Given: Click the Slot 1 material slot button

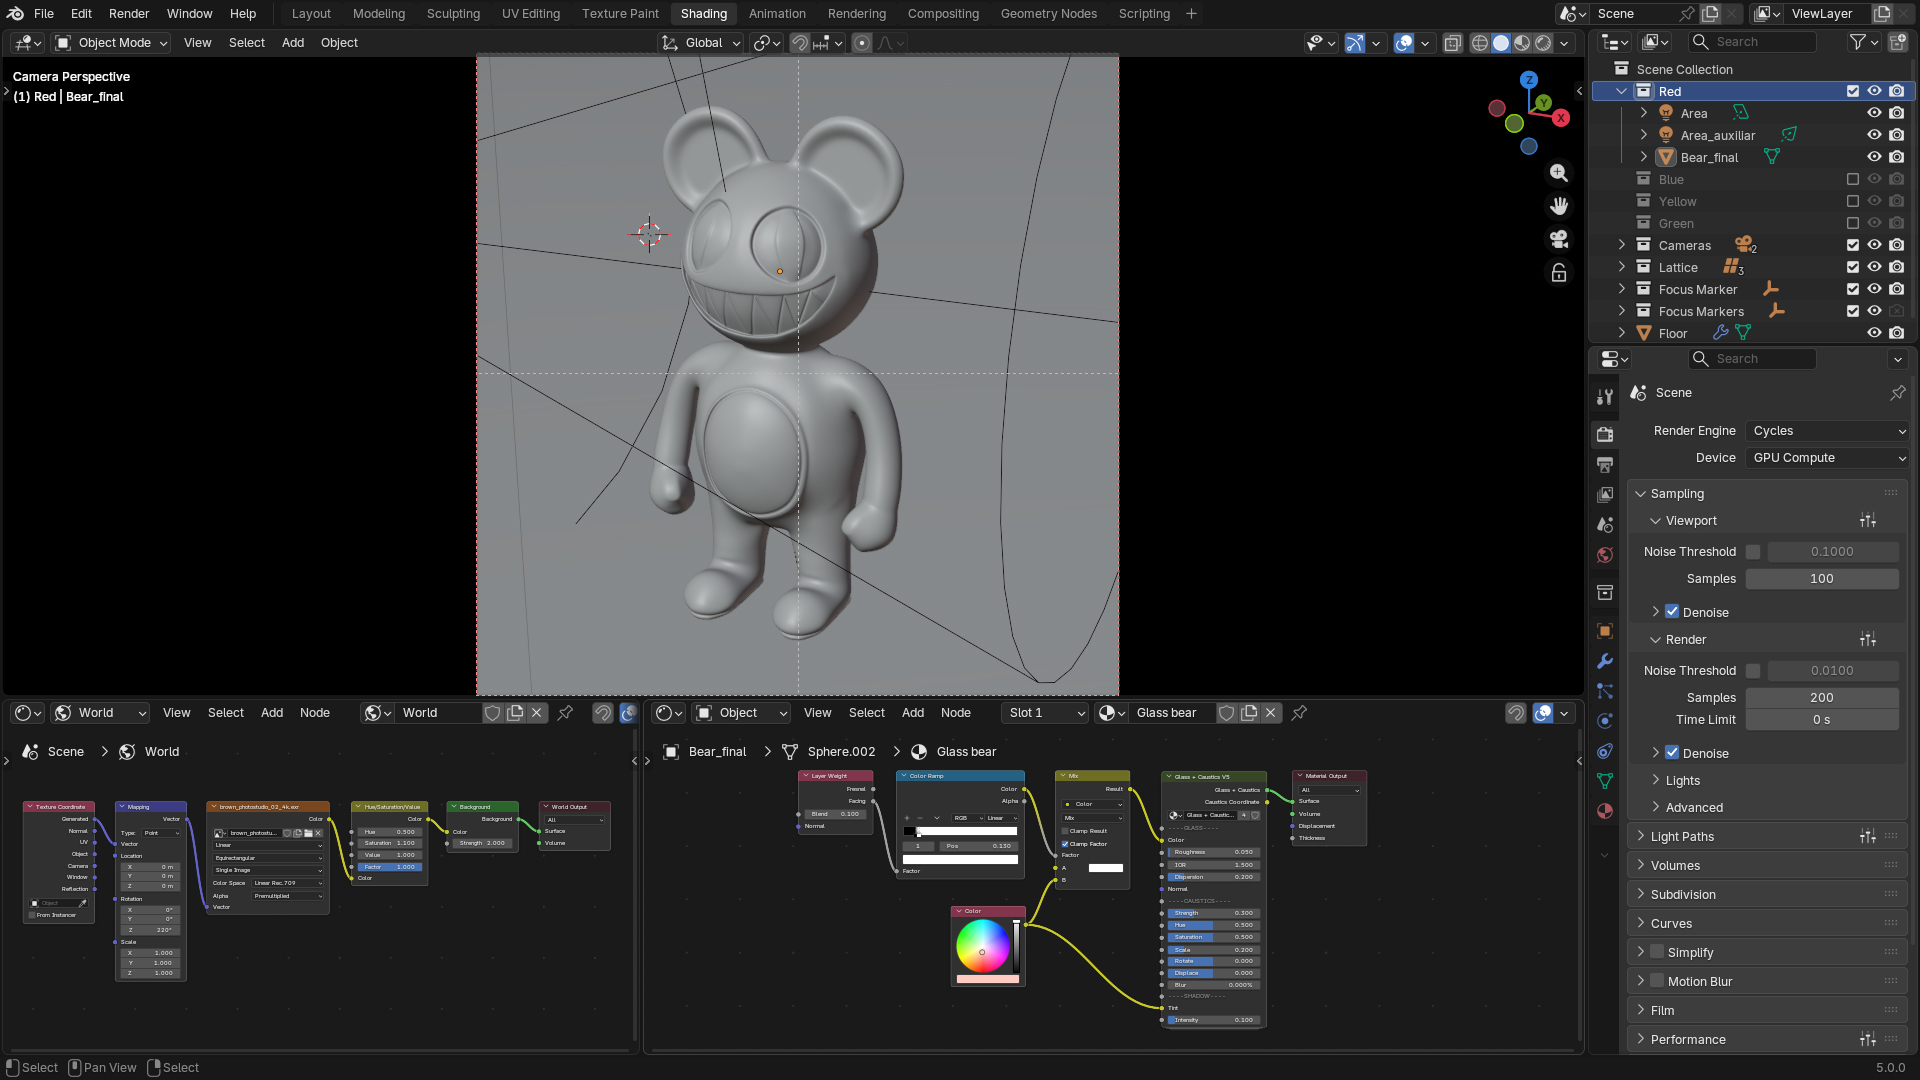Looking at the screenshot, I should point(1045,713).
